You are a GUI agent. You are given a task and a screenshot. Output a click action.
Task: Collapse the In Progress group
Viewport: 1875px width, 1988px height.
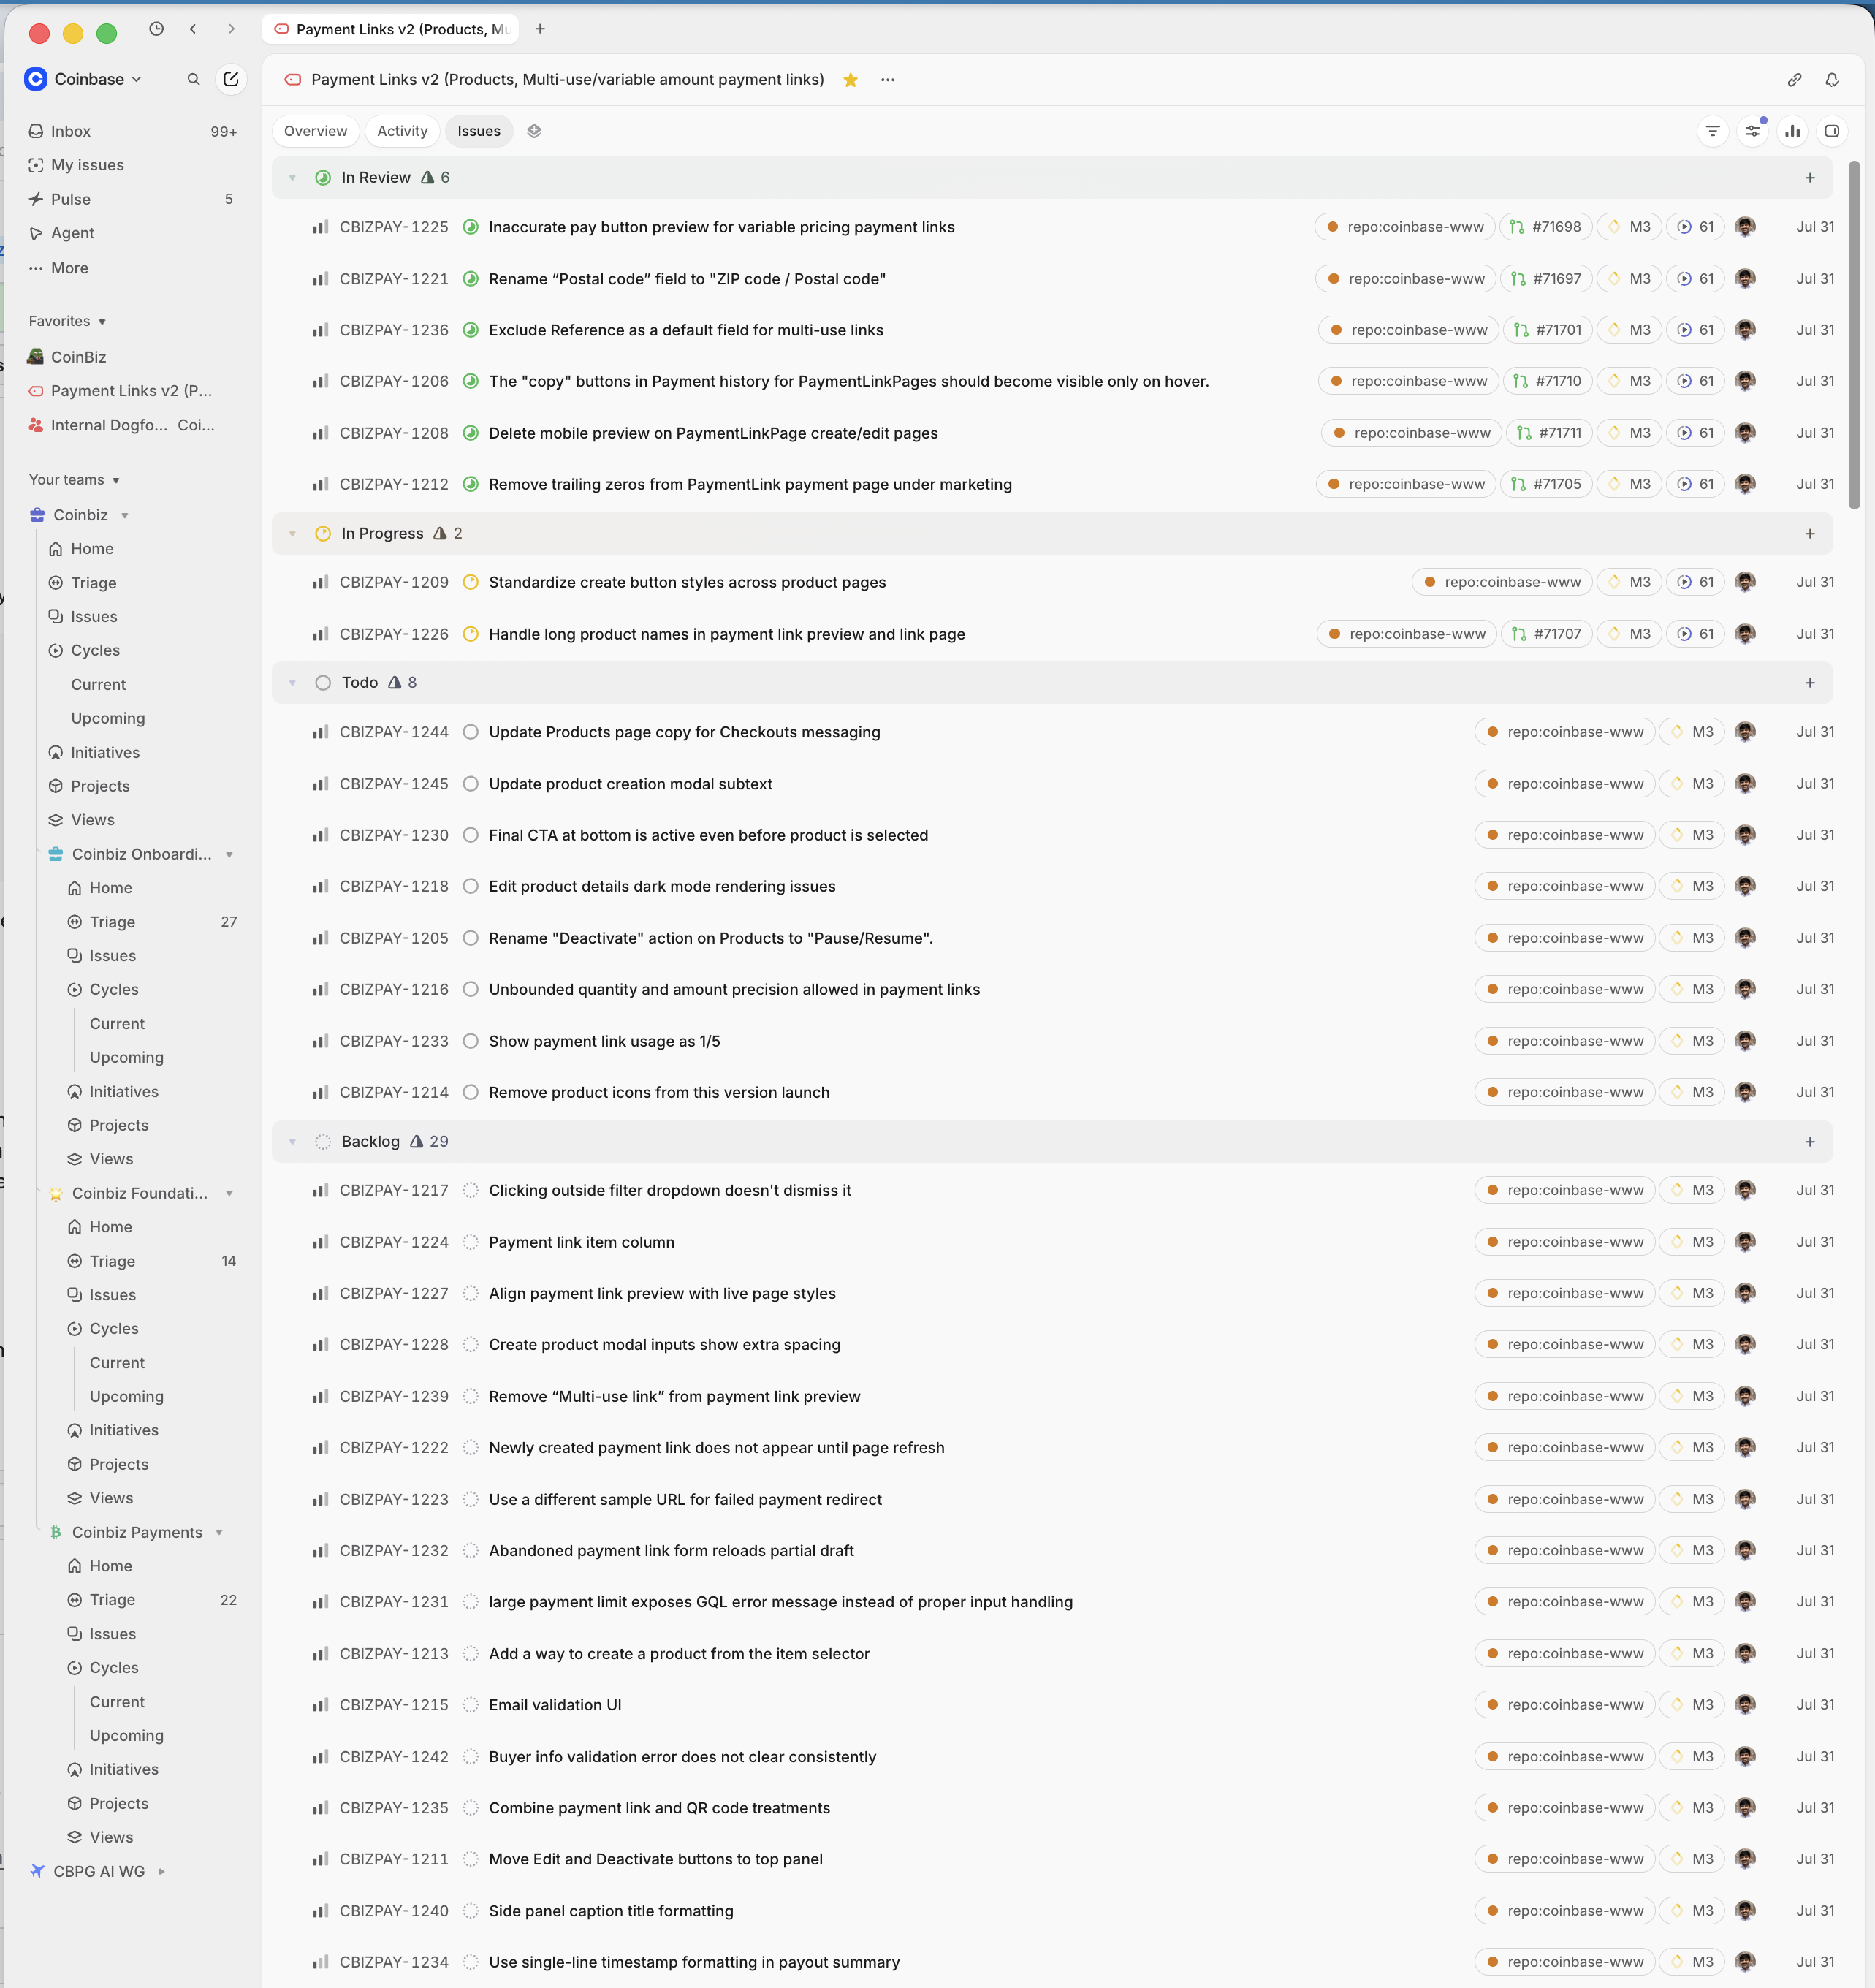click(292, 534)
